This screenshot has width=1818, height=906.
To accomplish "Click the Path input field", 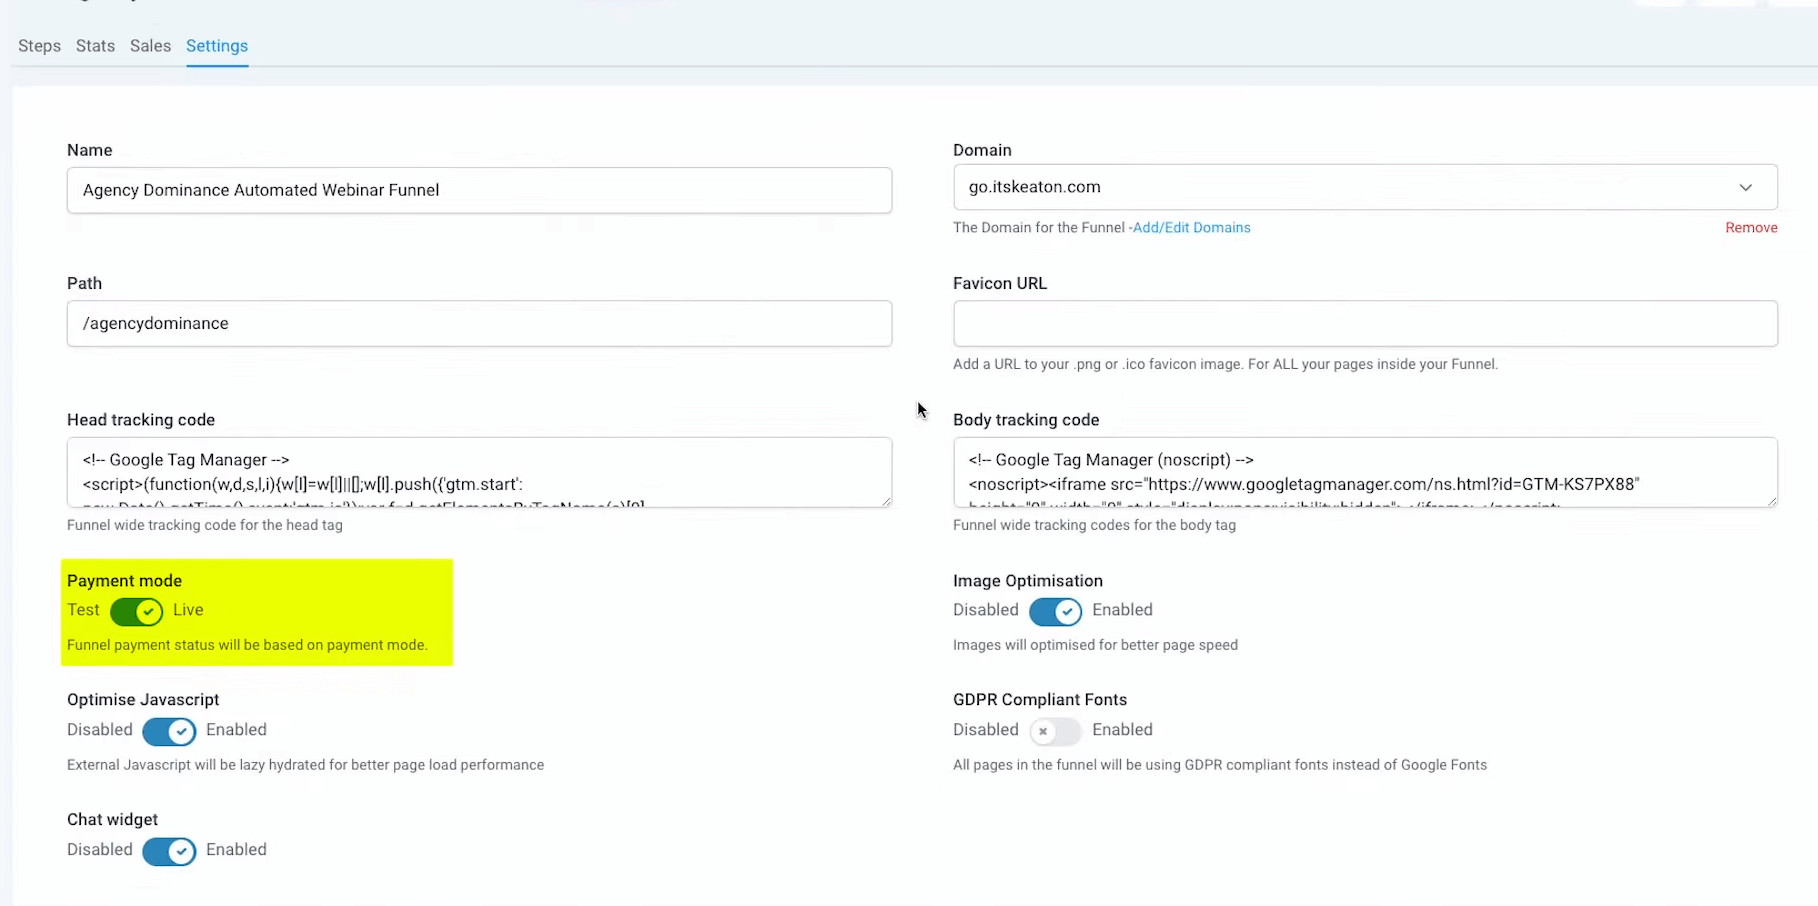I will click(x=479, y=323).
